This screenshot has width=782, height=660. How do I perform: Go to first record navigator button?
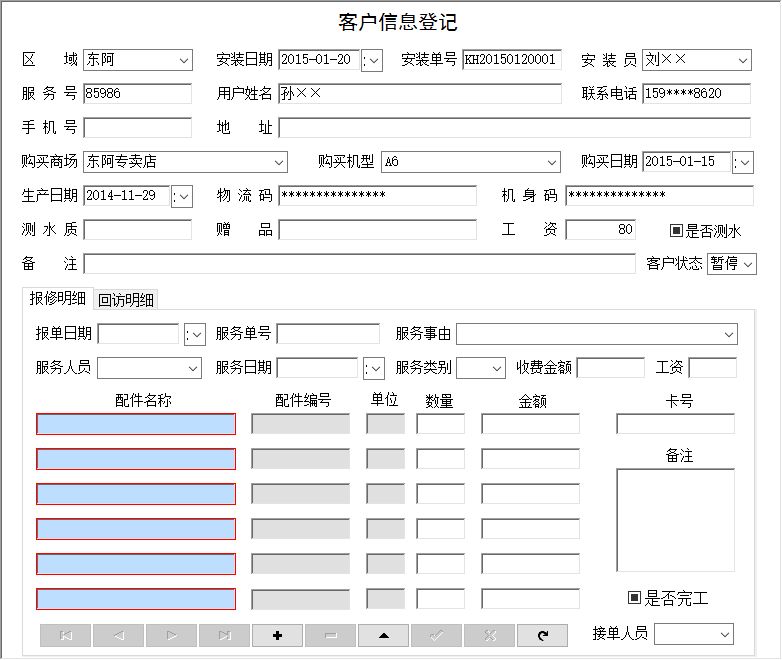(66, 635)
